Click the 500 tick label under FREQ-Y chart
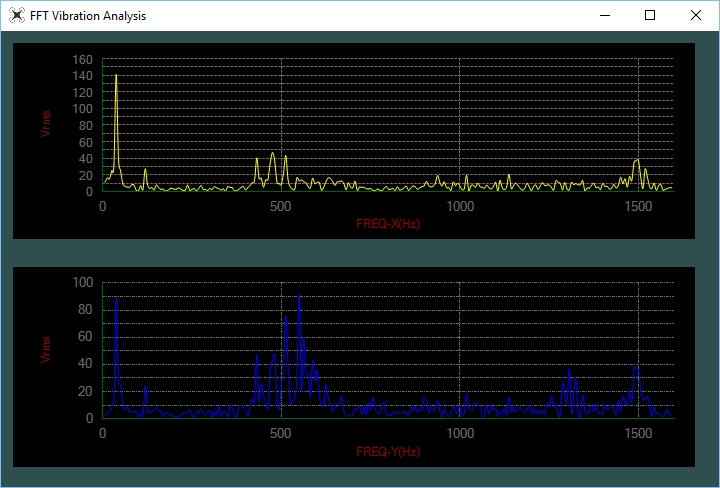This screenshot has width=720, height=488. [281, 433]
